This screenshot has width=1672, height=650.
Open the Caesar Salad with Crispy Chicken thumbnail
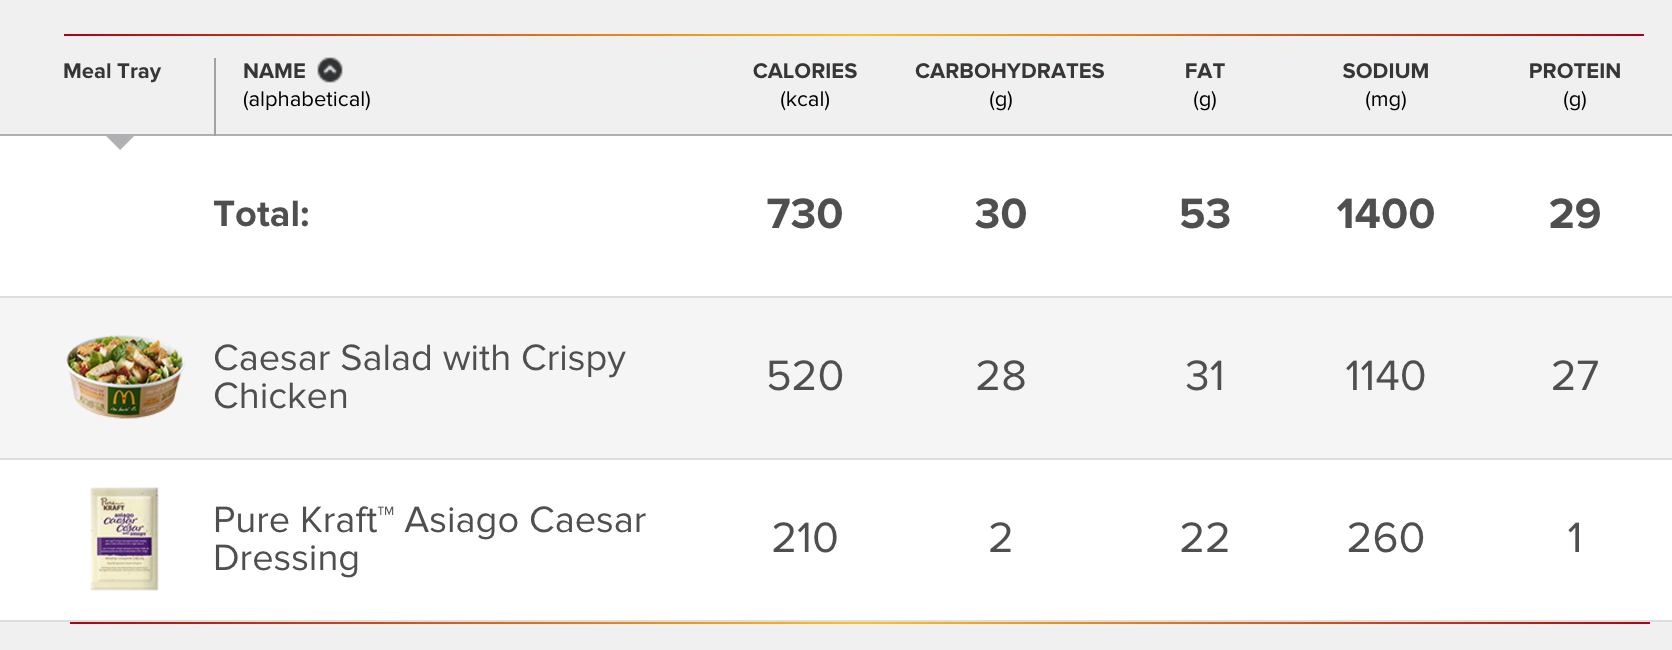pyautogui.click(x=125, y=376)
